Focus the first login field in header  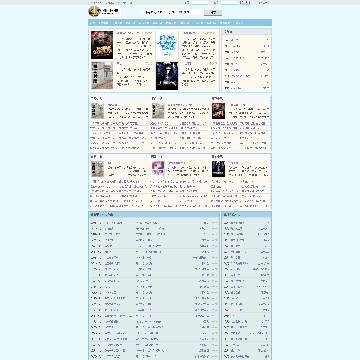(200, 3)
